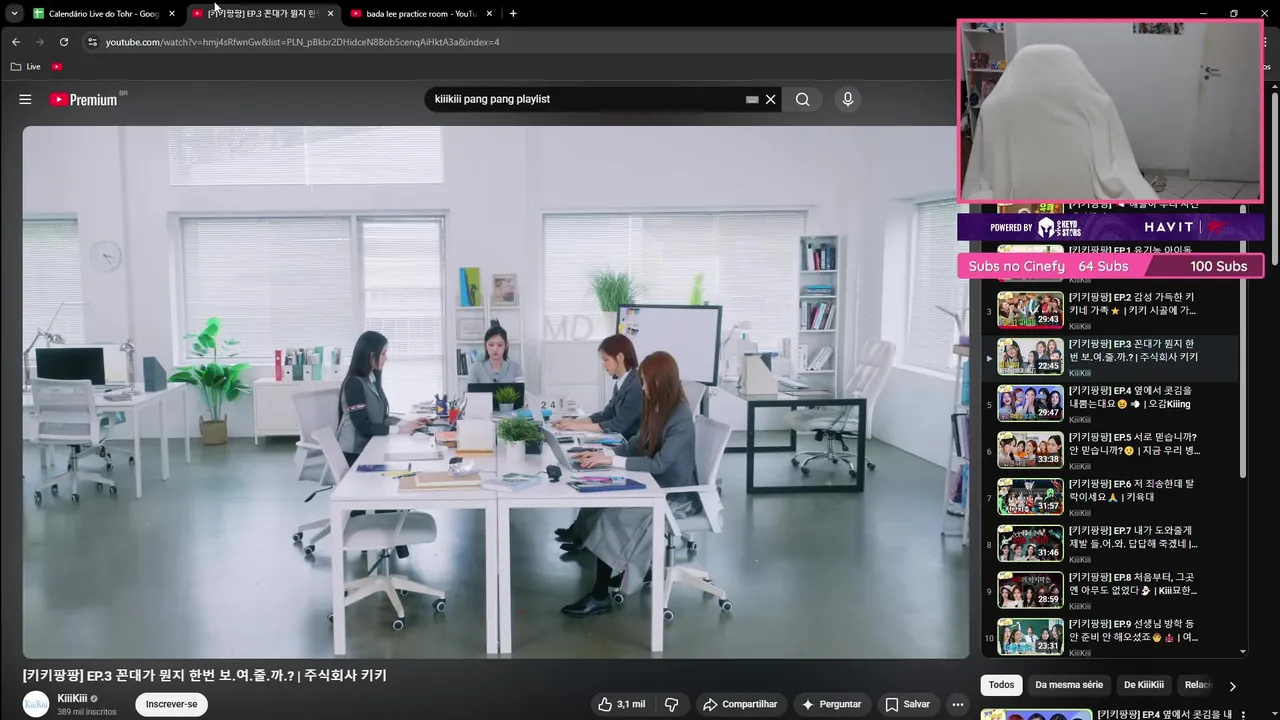Select the Da mesma série chip
This screenshot has height=720, width=1280.
point(1069,685)
